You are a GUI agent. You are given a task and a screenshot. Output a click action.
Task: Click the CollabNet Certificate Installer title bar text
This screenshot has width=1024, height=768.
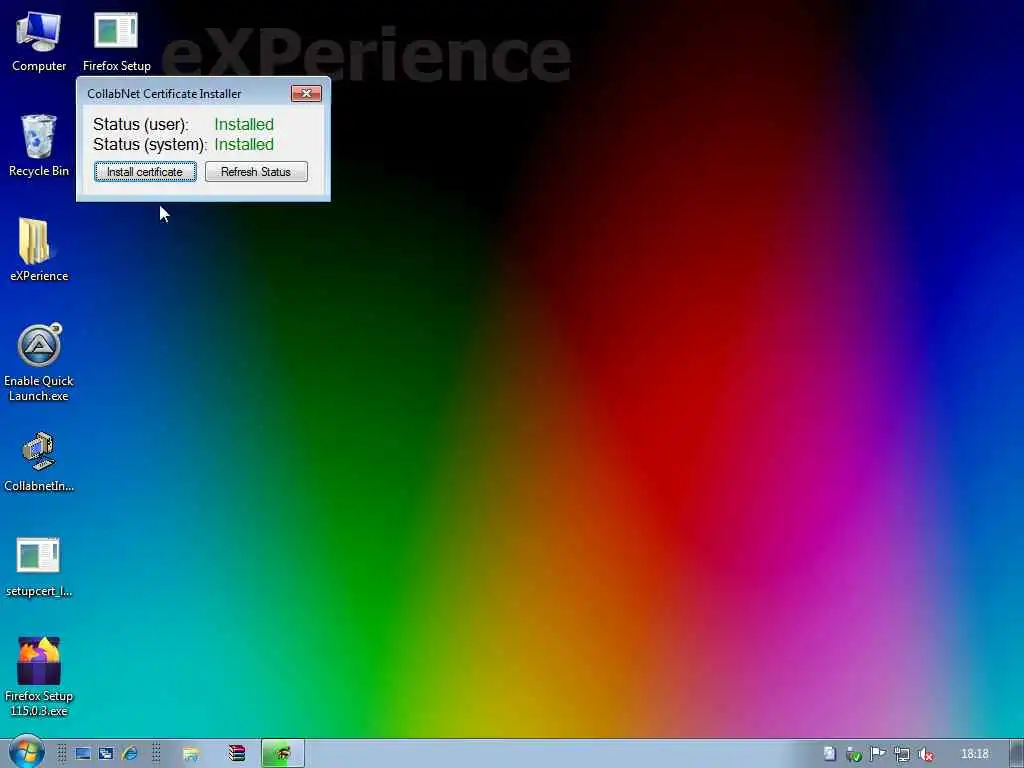click(x=164, y=94)
